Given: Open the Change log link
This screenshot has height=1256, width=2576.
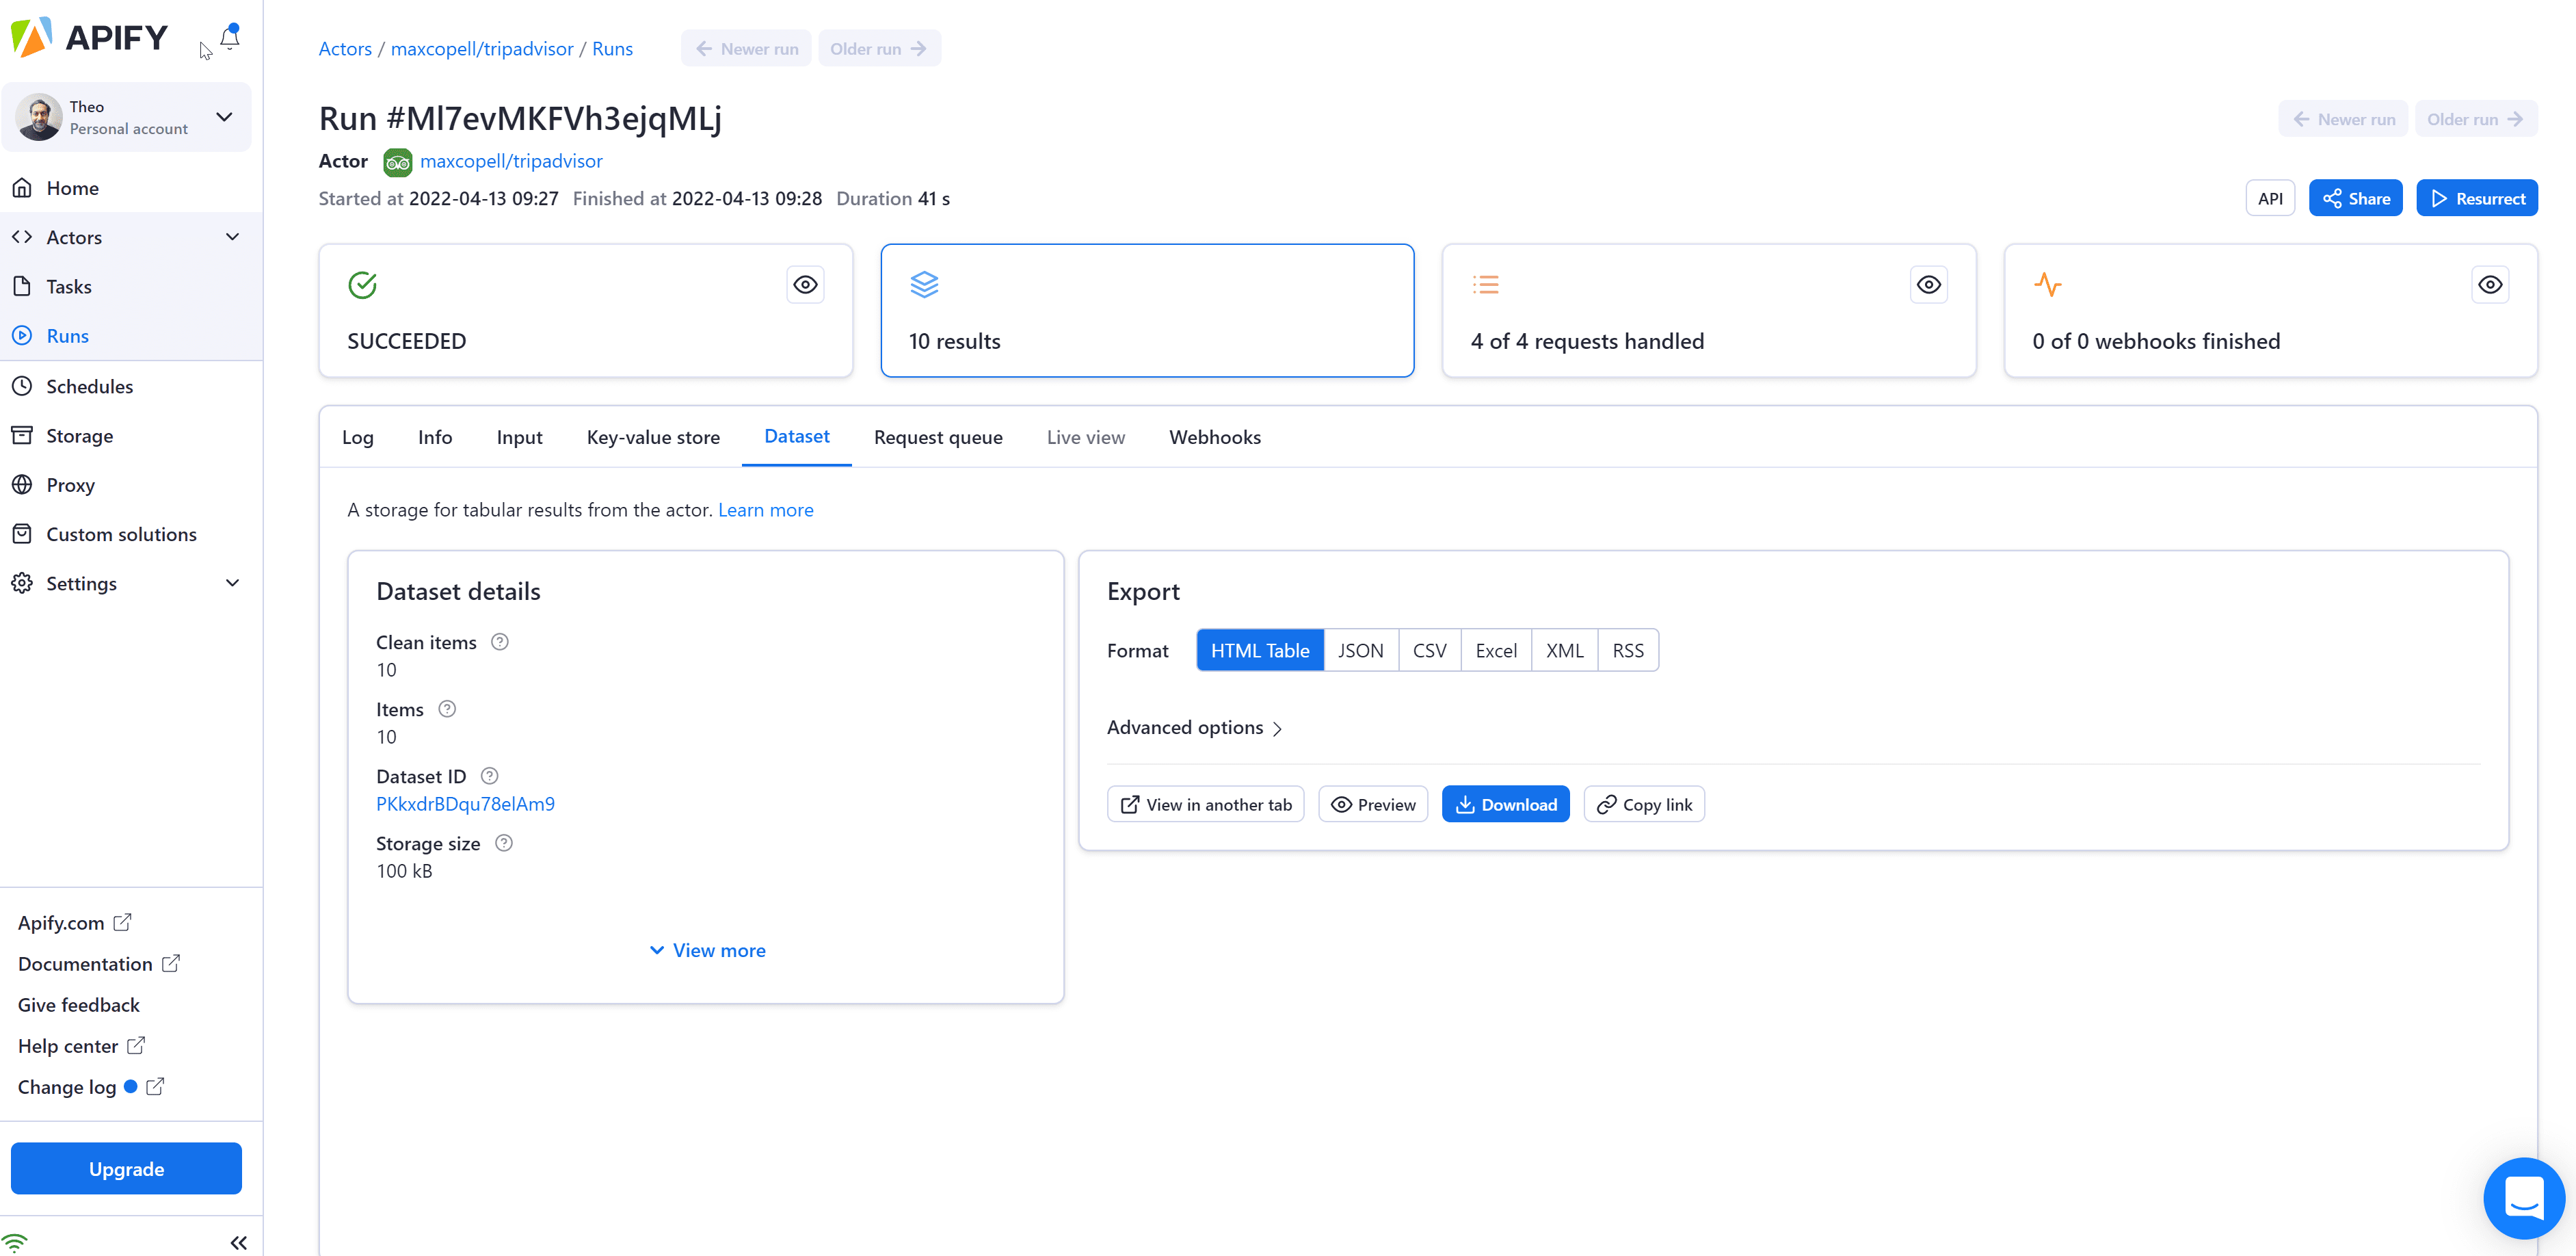Looking at the screenshot, I should (x=91, y=1087).
